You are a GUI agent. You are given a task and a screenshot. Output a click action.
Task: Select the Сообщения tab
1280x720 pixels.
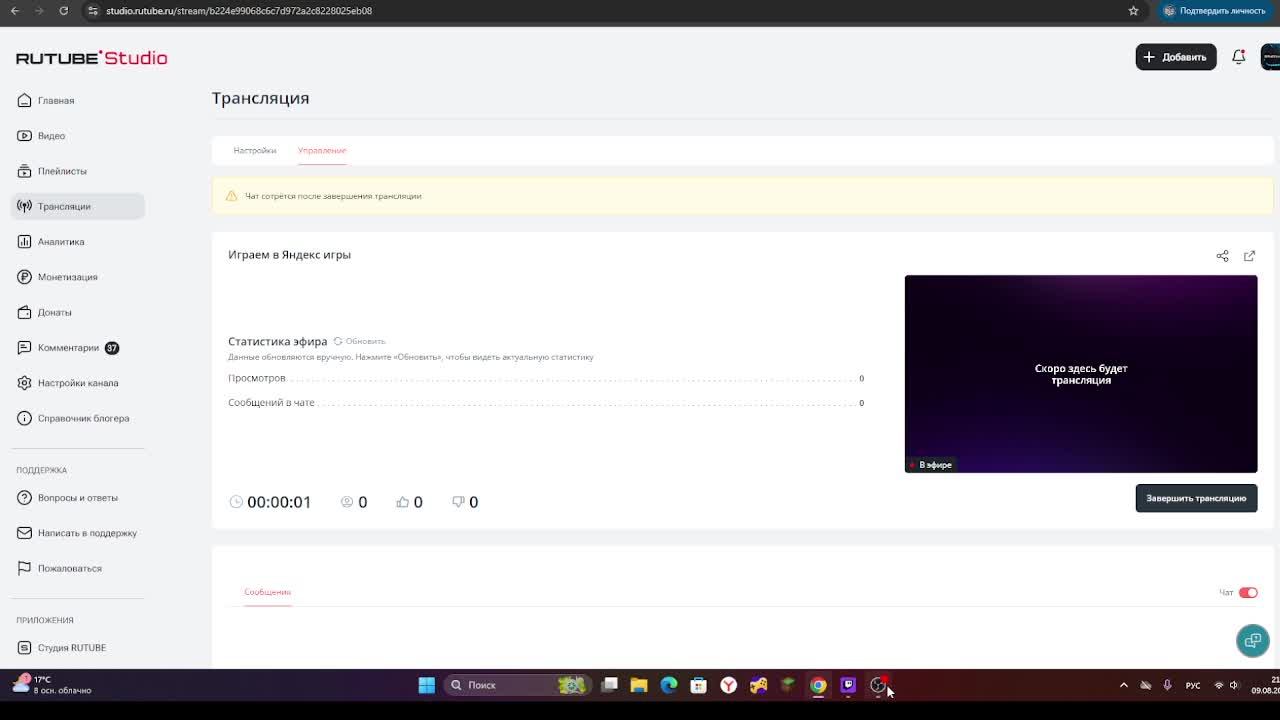(x=267, y=592)
